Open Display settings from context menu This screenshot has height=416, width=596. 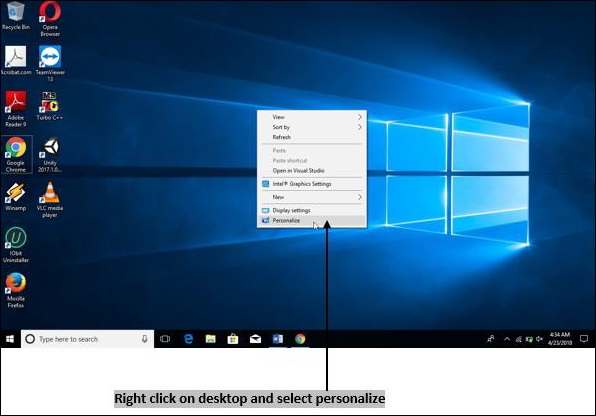point(312,210)
